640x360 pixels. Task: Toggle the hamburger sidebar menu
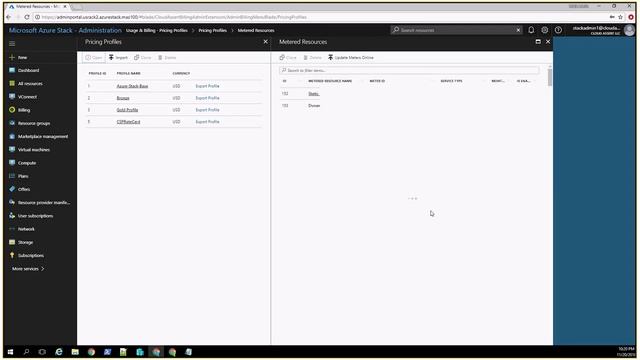click(12, 44)
